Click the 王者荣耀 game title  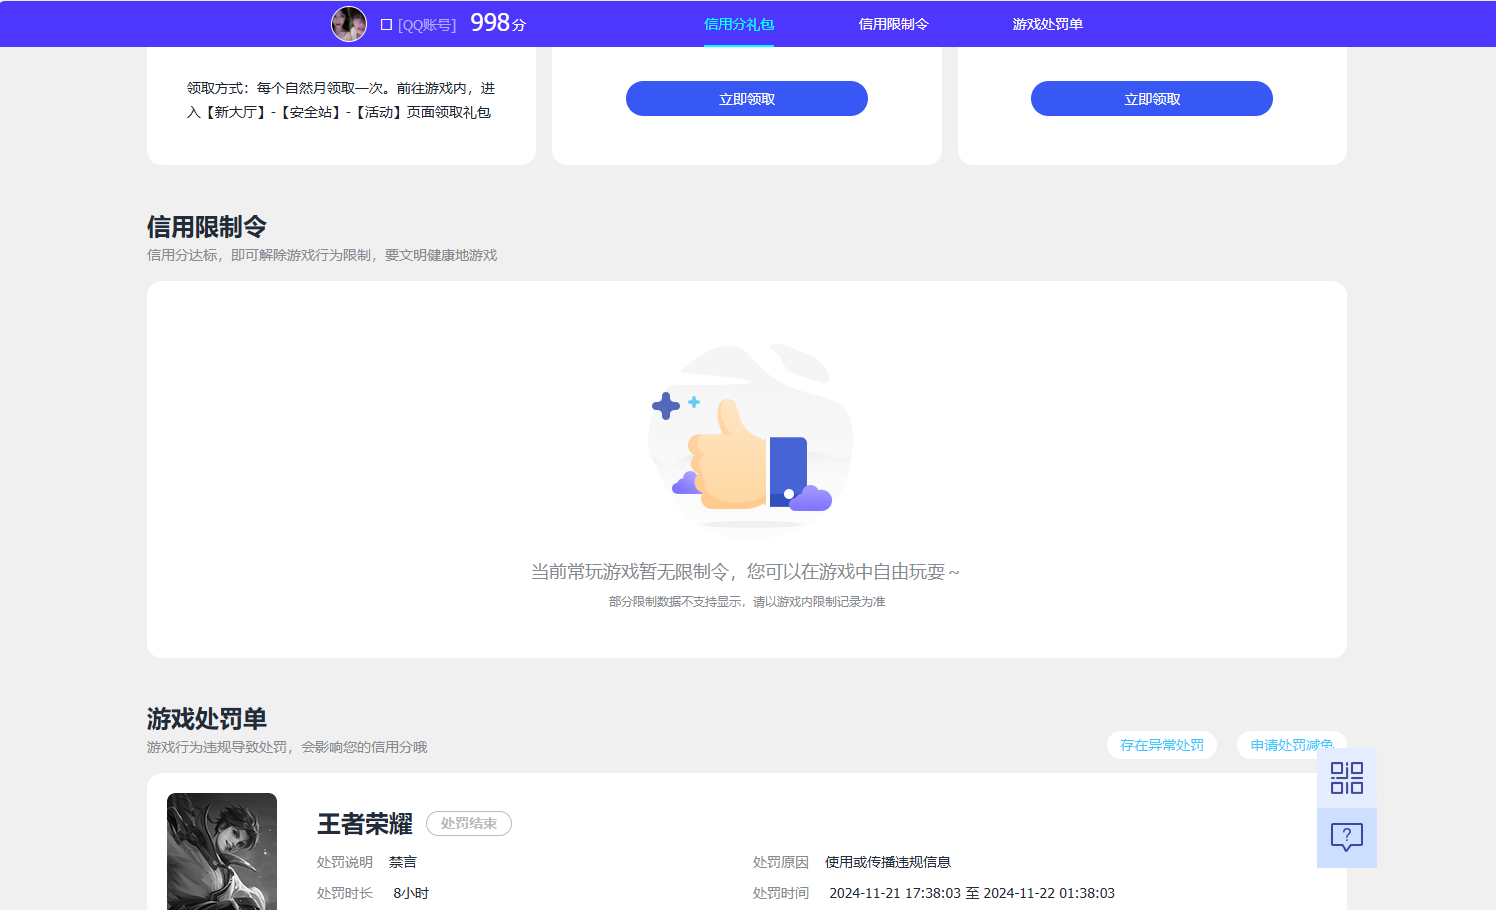coord(365,824)
